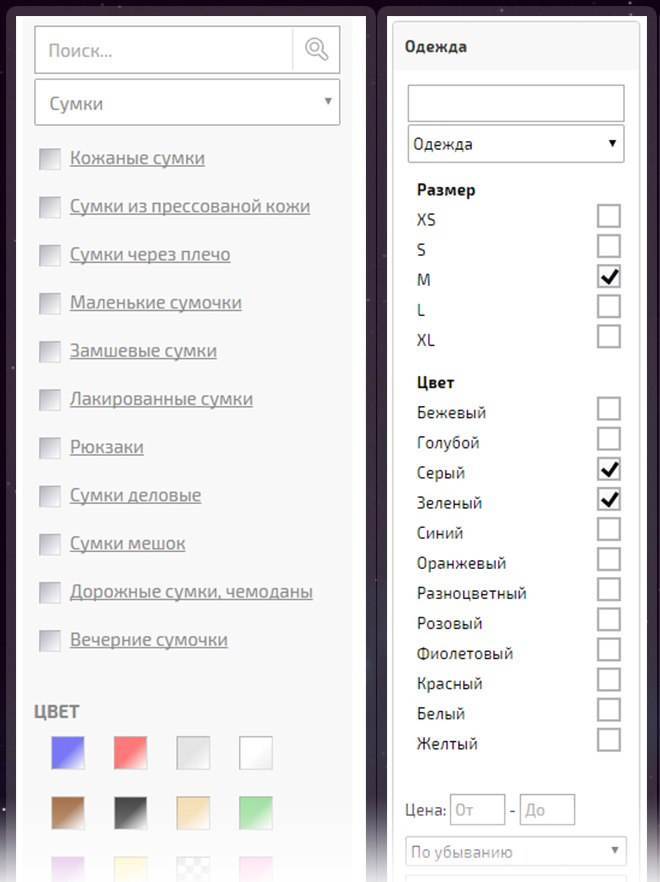
Task: Tick the Рюкзаки checkbox
Action: (50, 448)
